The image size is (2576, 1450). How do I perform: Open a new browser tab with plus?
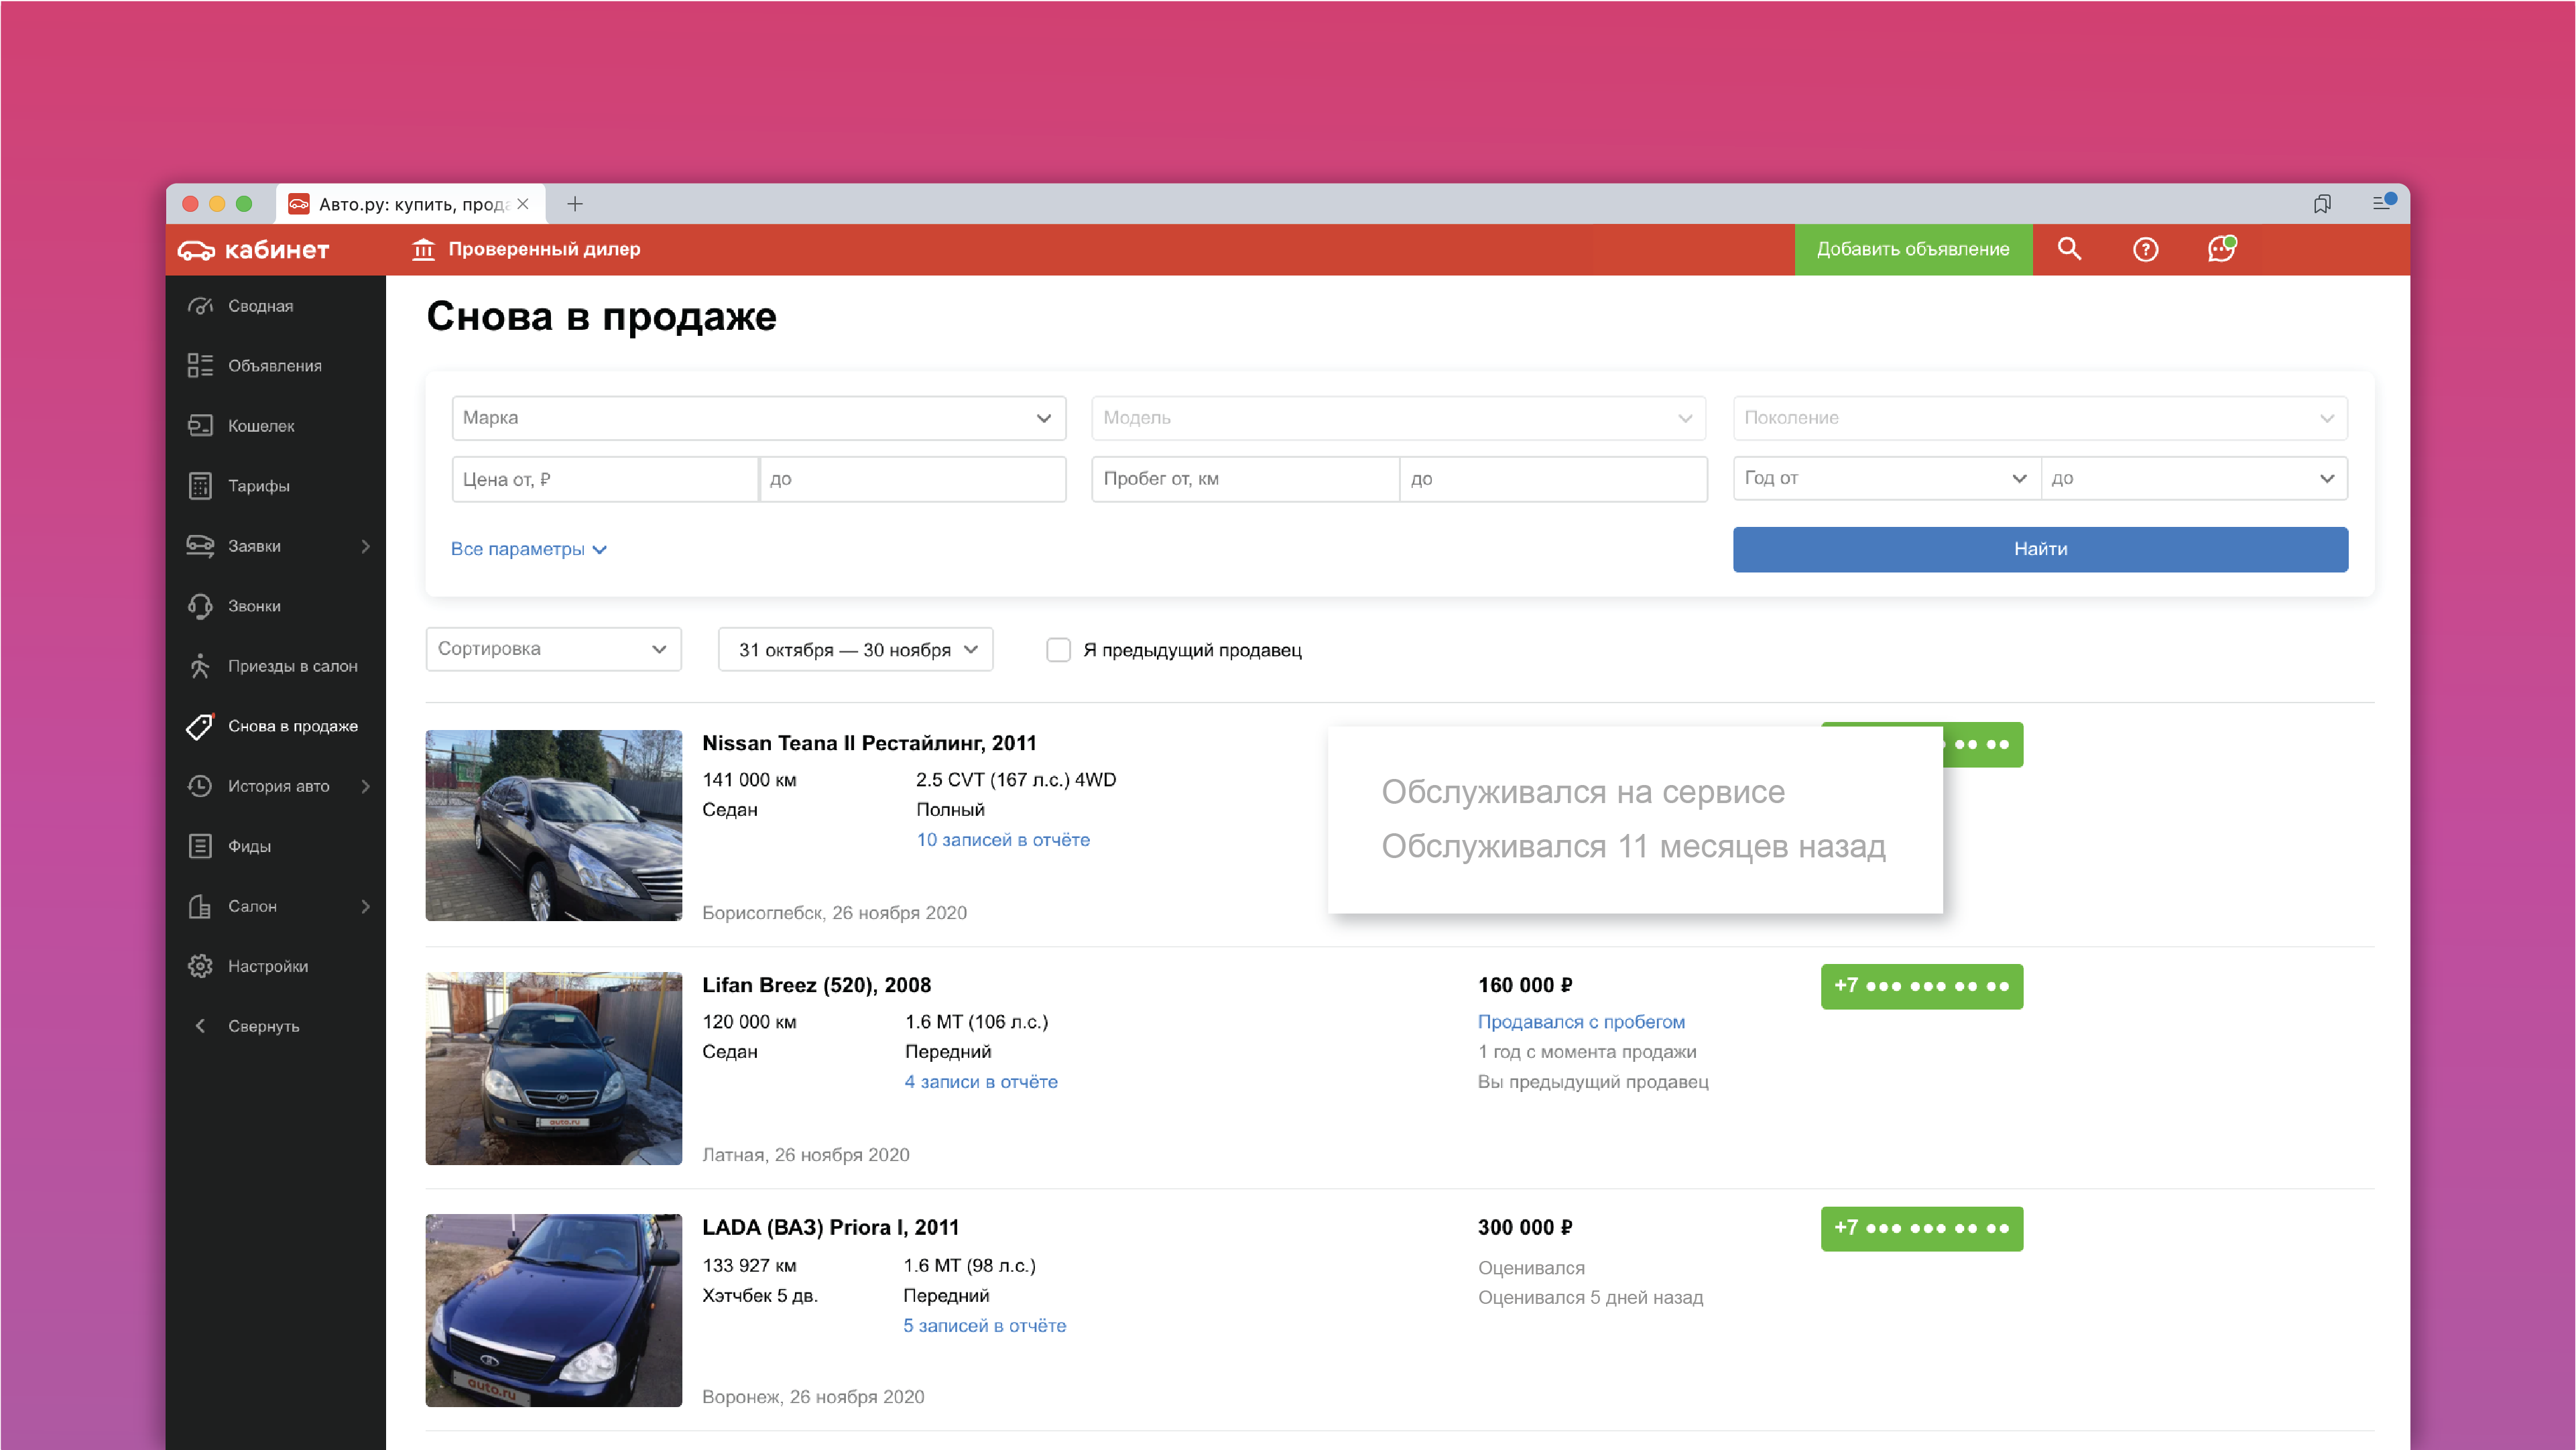575,204
